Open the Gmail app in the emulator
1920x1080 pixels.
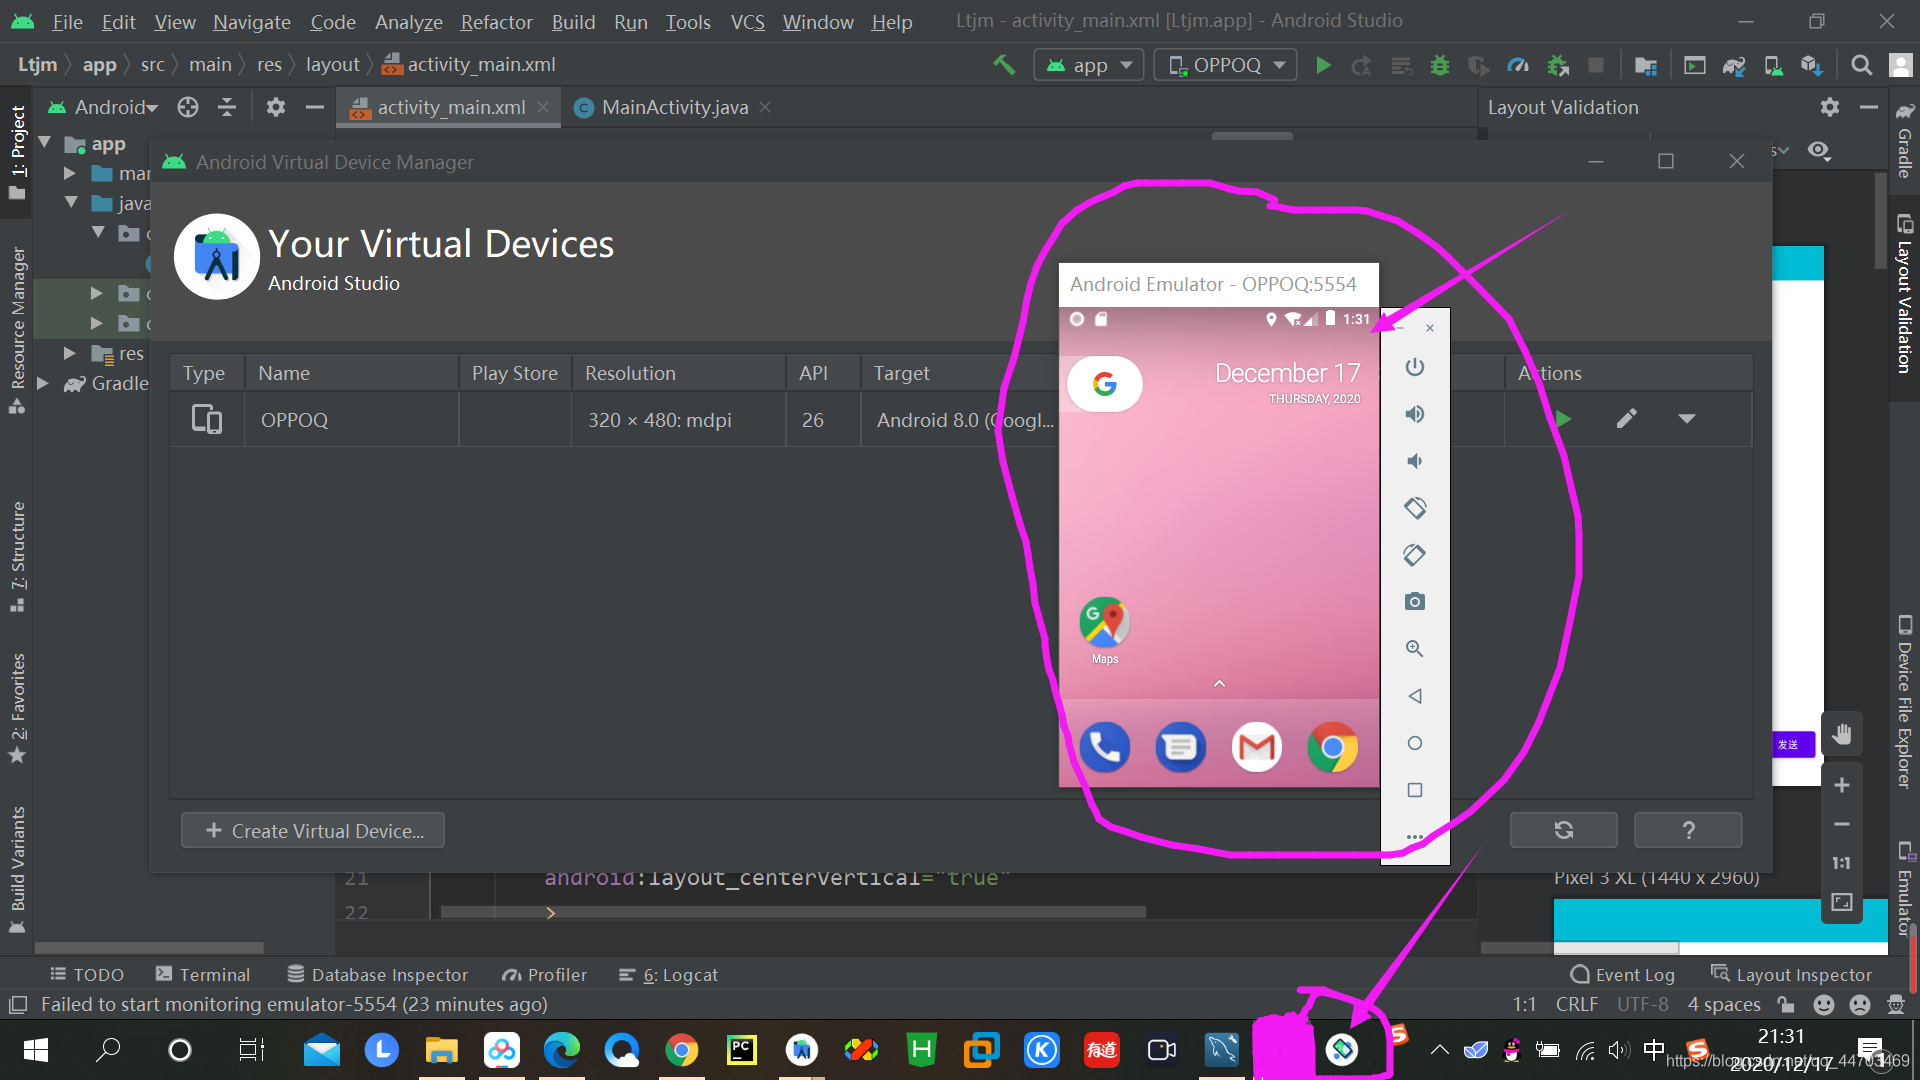tap(1257, 747)
